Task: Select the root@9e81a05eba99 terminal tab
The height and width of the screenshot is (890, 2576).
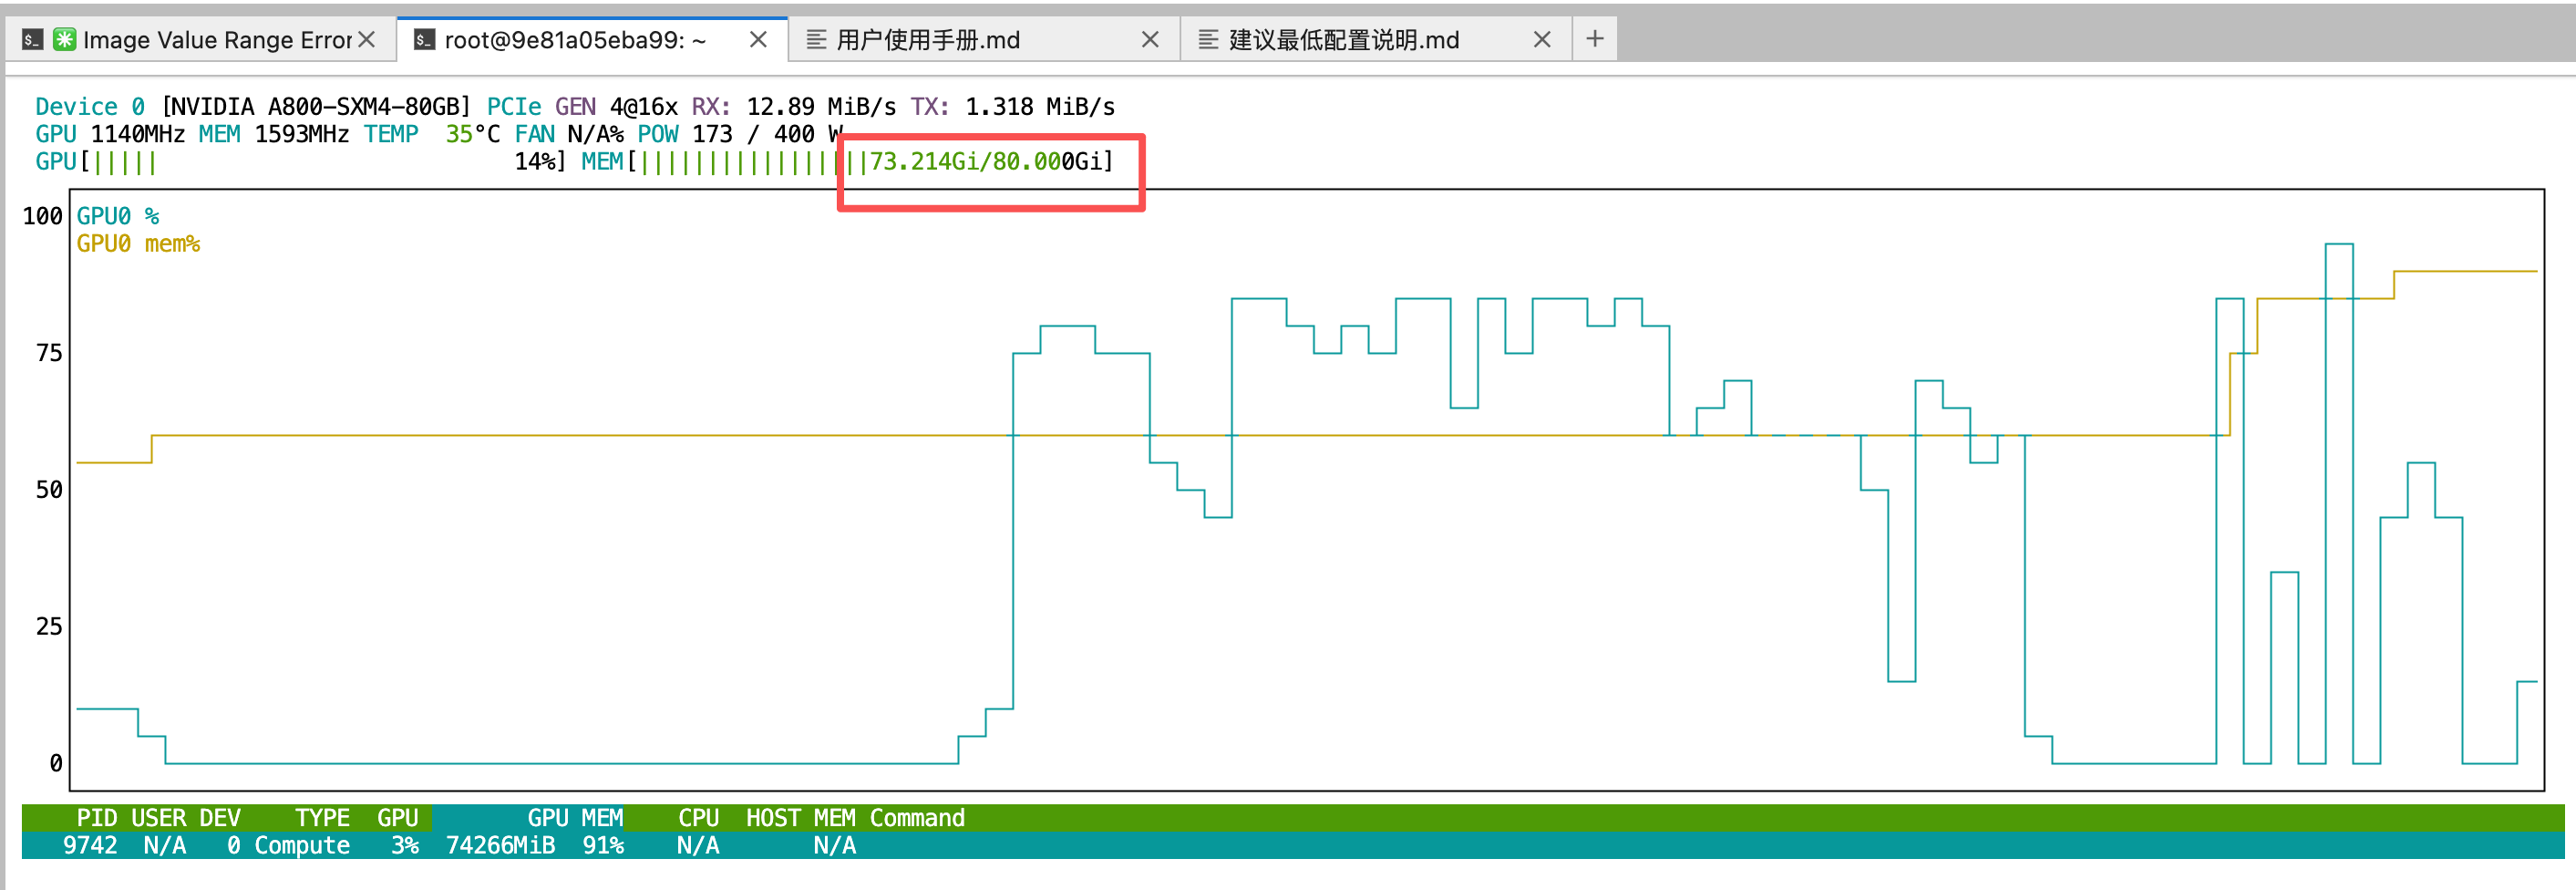Action: (x=575, y=40)
